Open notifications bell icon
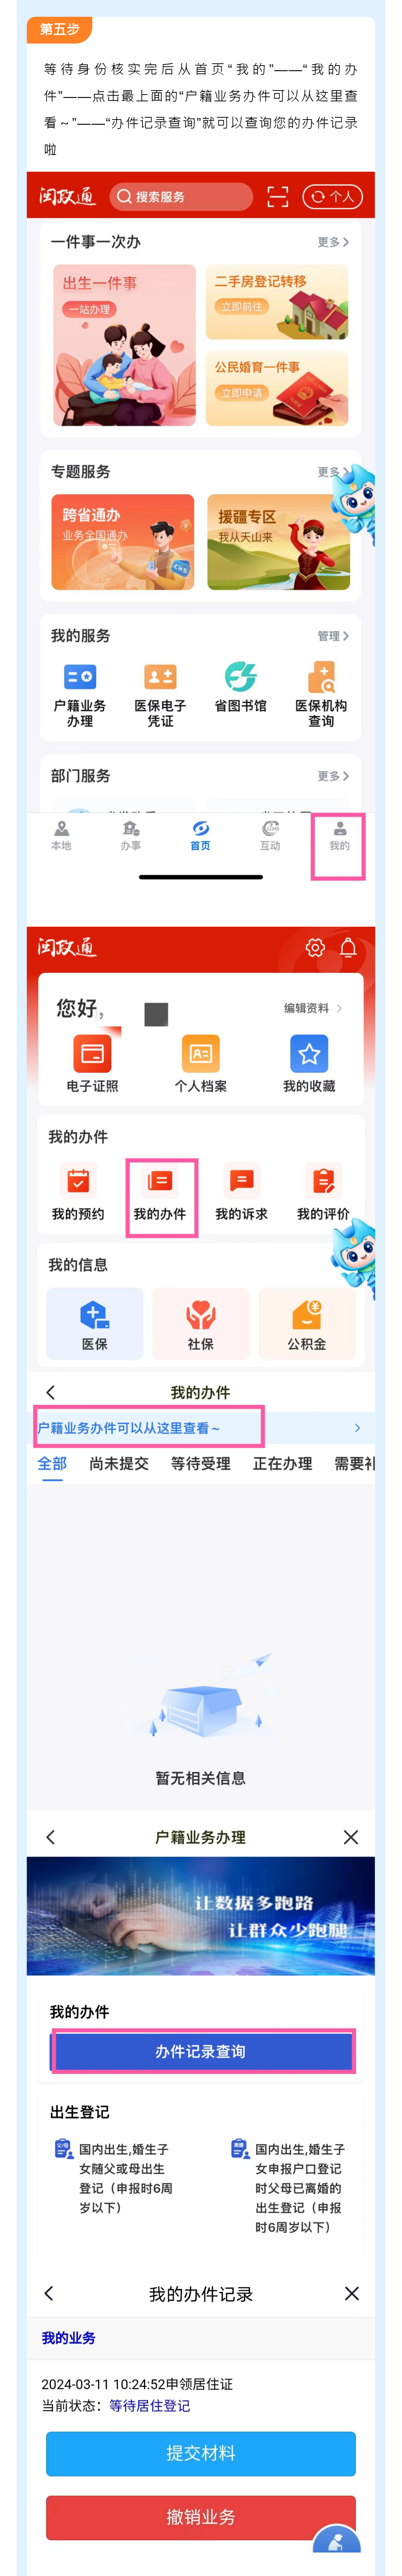Viewport: 402px width, 2576px height. coord(348,947)
